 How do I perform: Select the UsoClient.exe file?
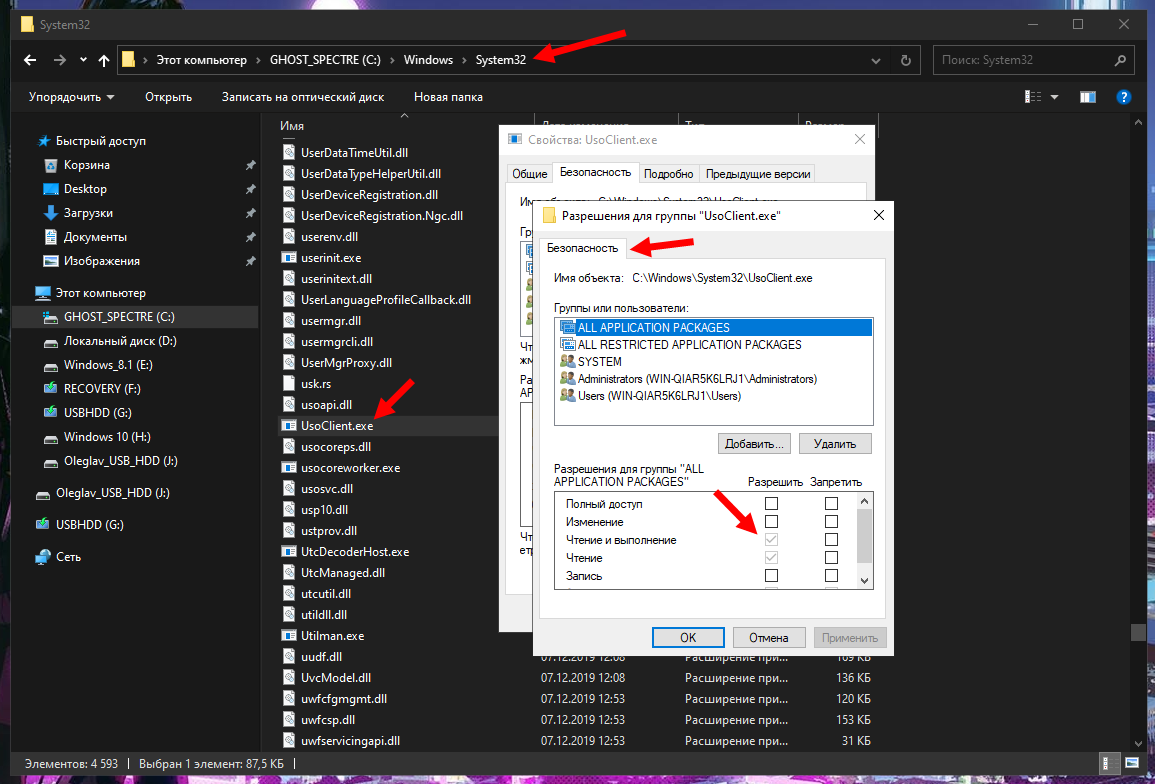tap(337, 426)
